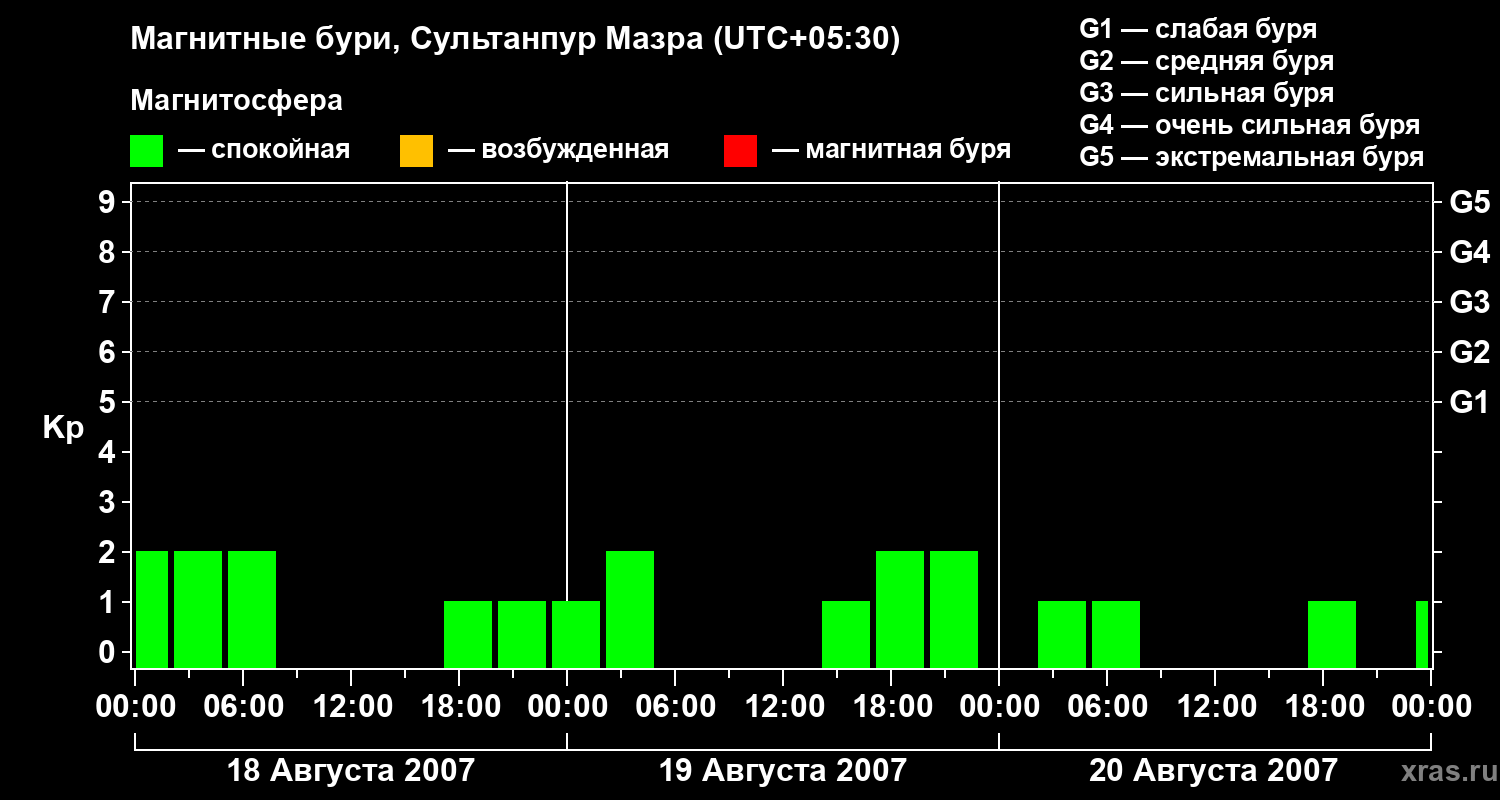Click the G4 label on the right axis
Screen dimensions: 1500x800
click(x=1469, y=252)
